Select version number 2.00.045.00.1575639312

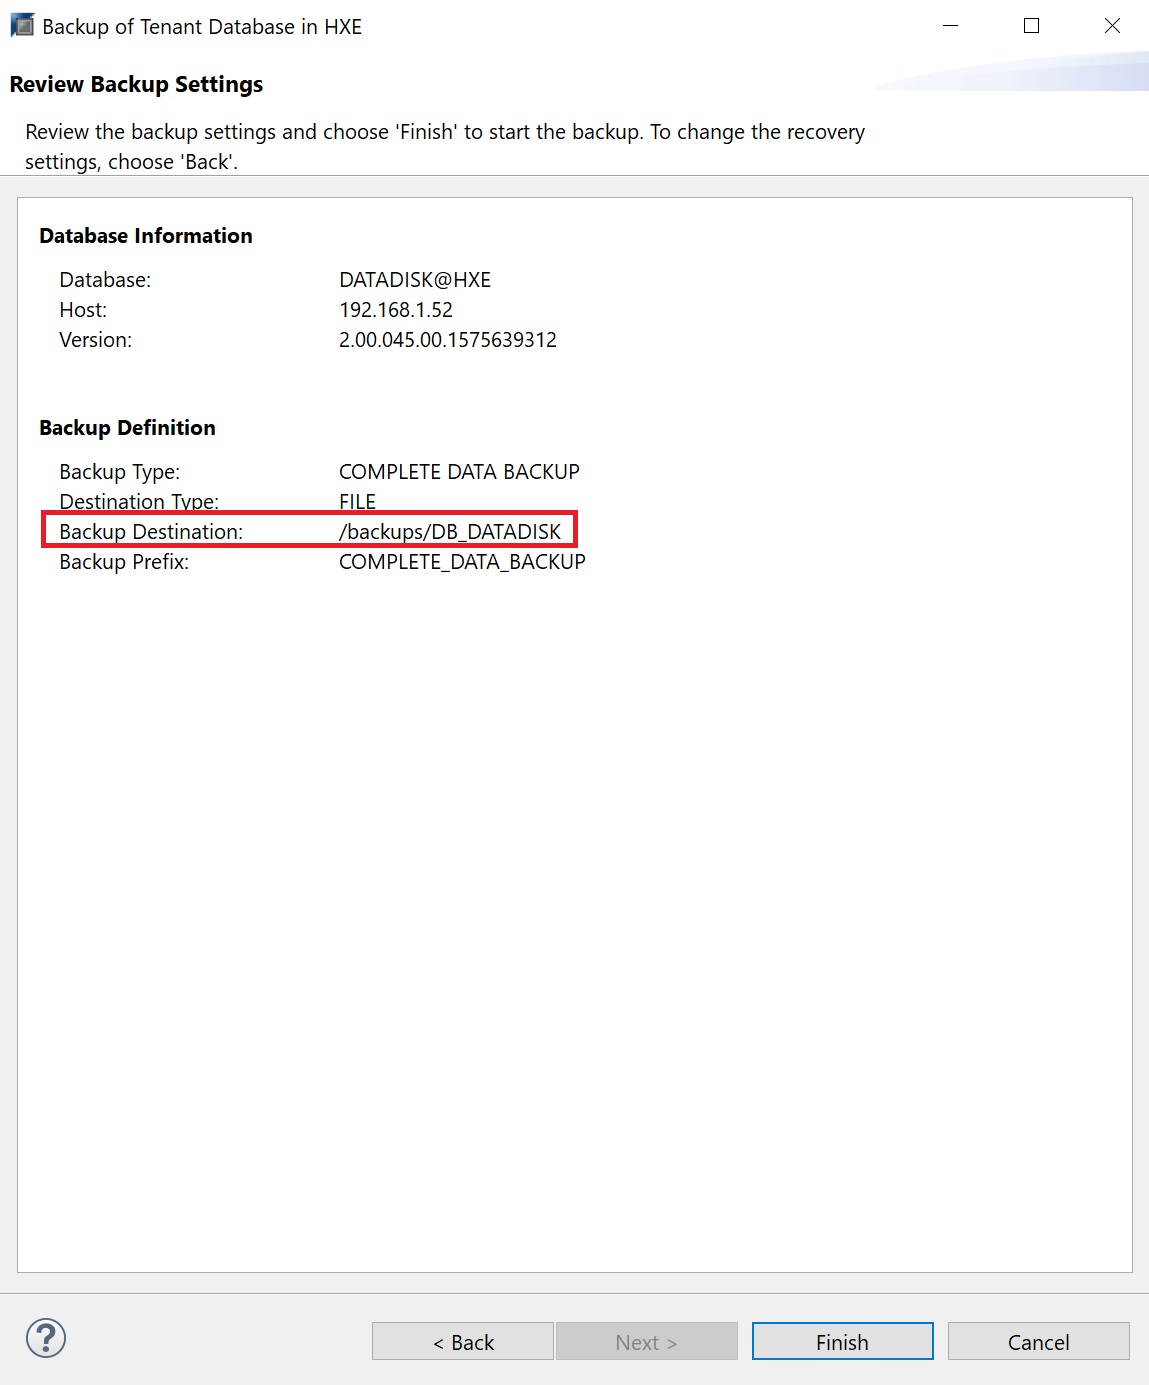448,340
